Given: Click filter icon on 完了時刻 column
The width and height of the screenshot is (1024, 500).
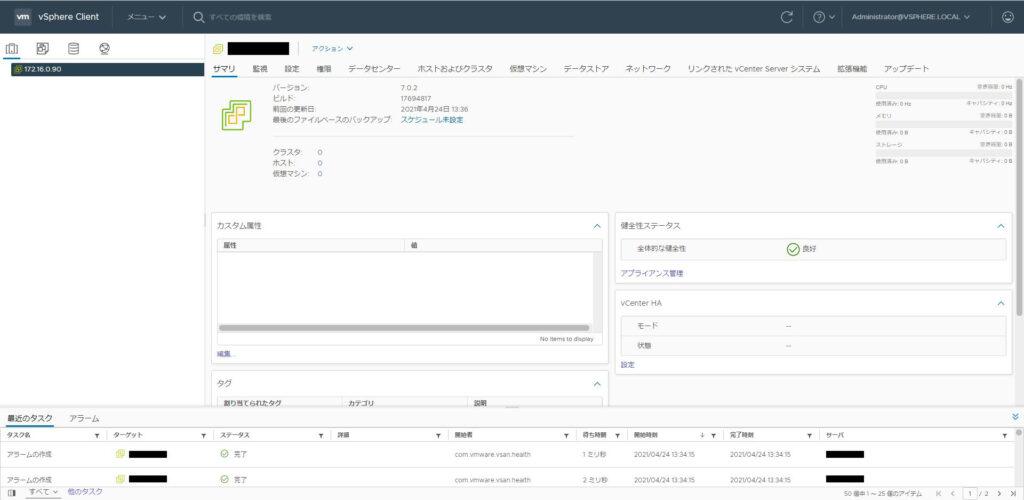Looking at the screenshot, I should 809,435.
